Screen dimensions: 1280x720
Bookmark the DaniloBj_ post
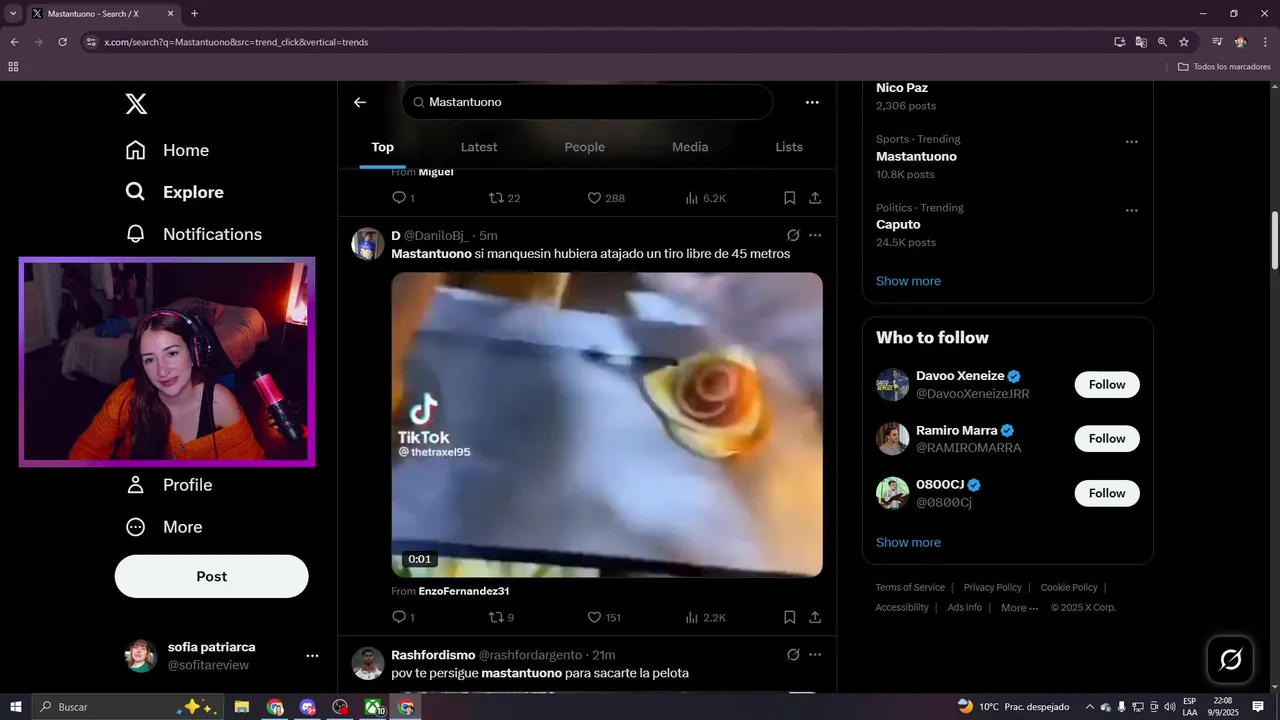coord(789,617)
